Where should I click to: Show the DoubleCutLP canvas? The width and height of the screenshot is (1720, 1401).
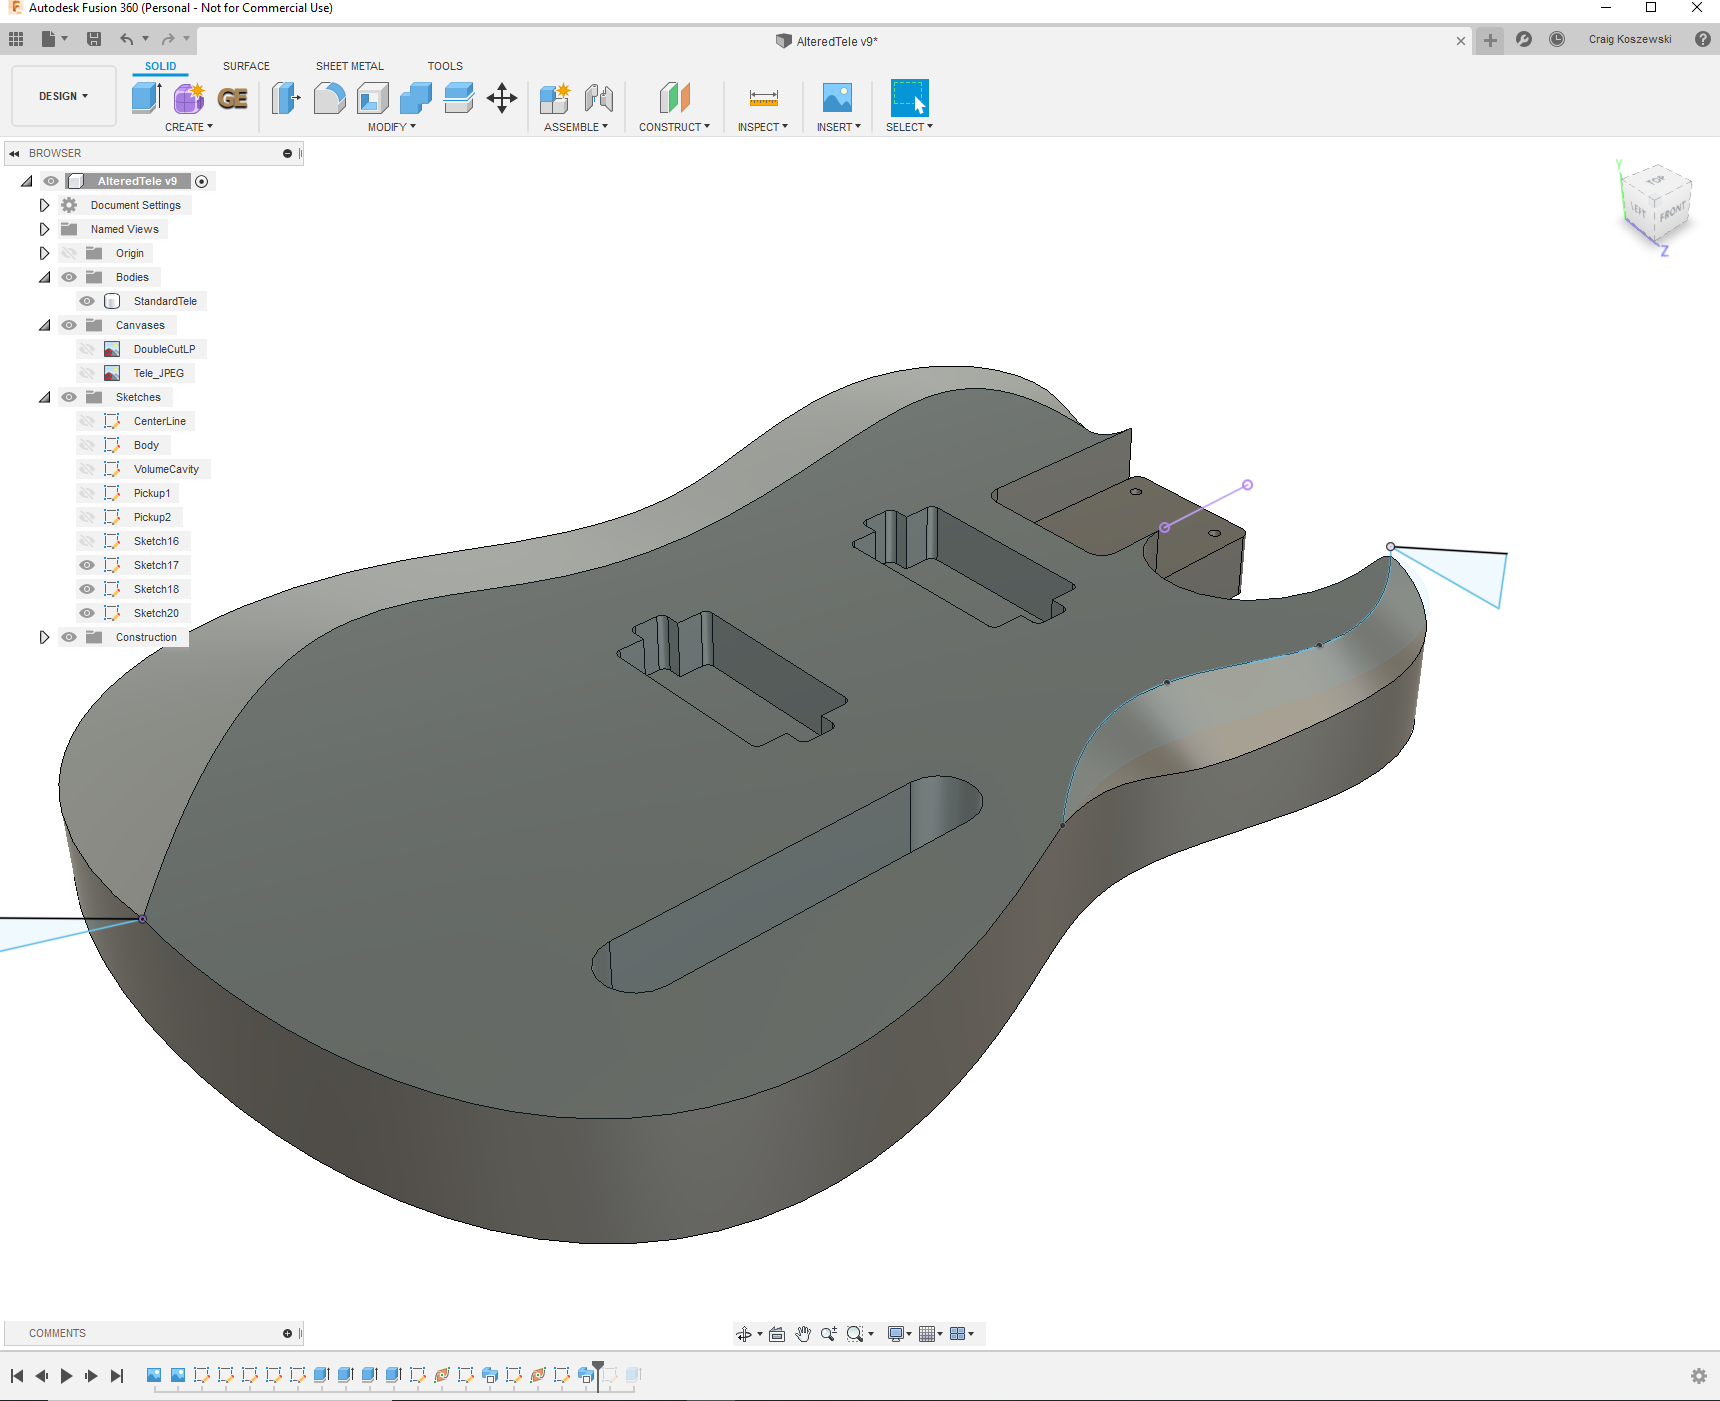click(x=87, y=349)
